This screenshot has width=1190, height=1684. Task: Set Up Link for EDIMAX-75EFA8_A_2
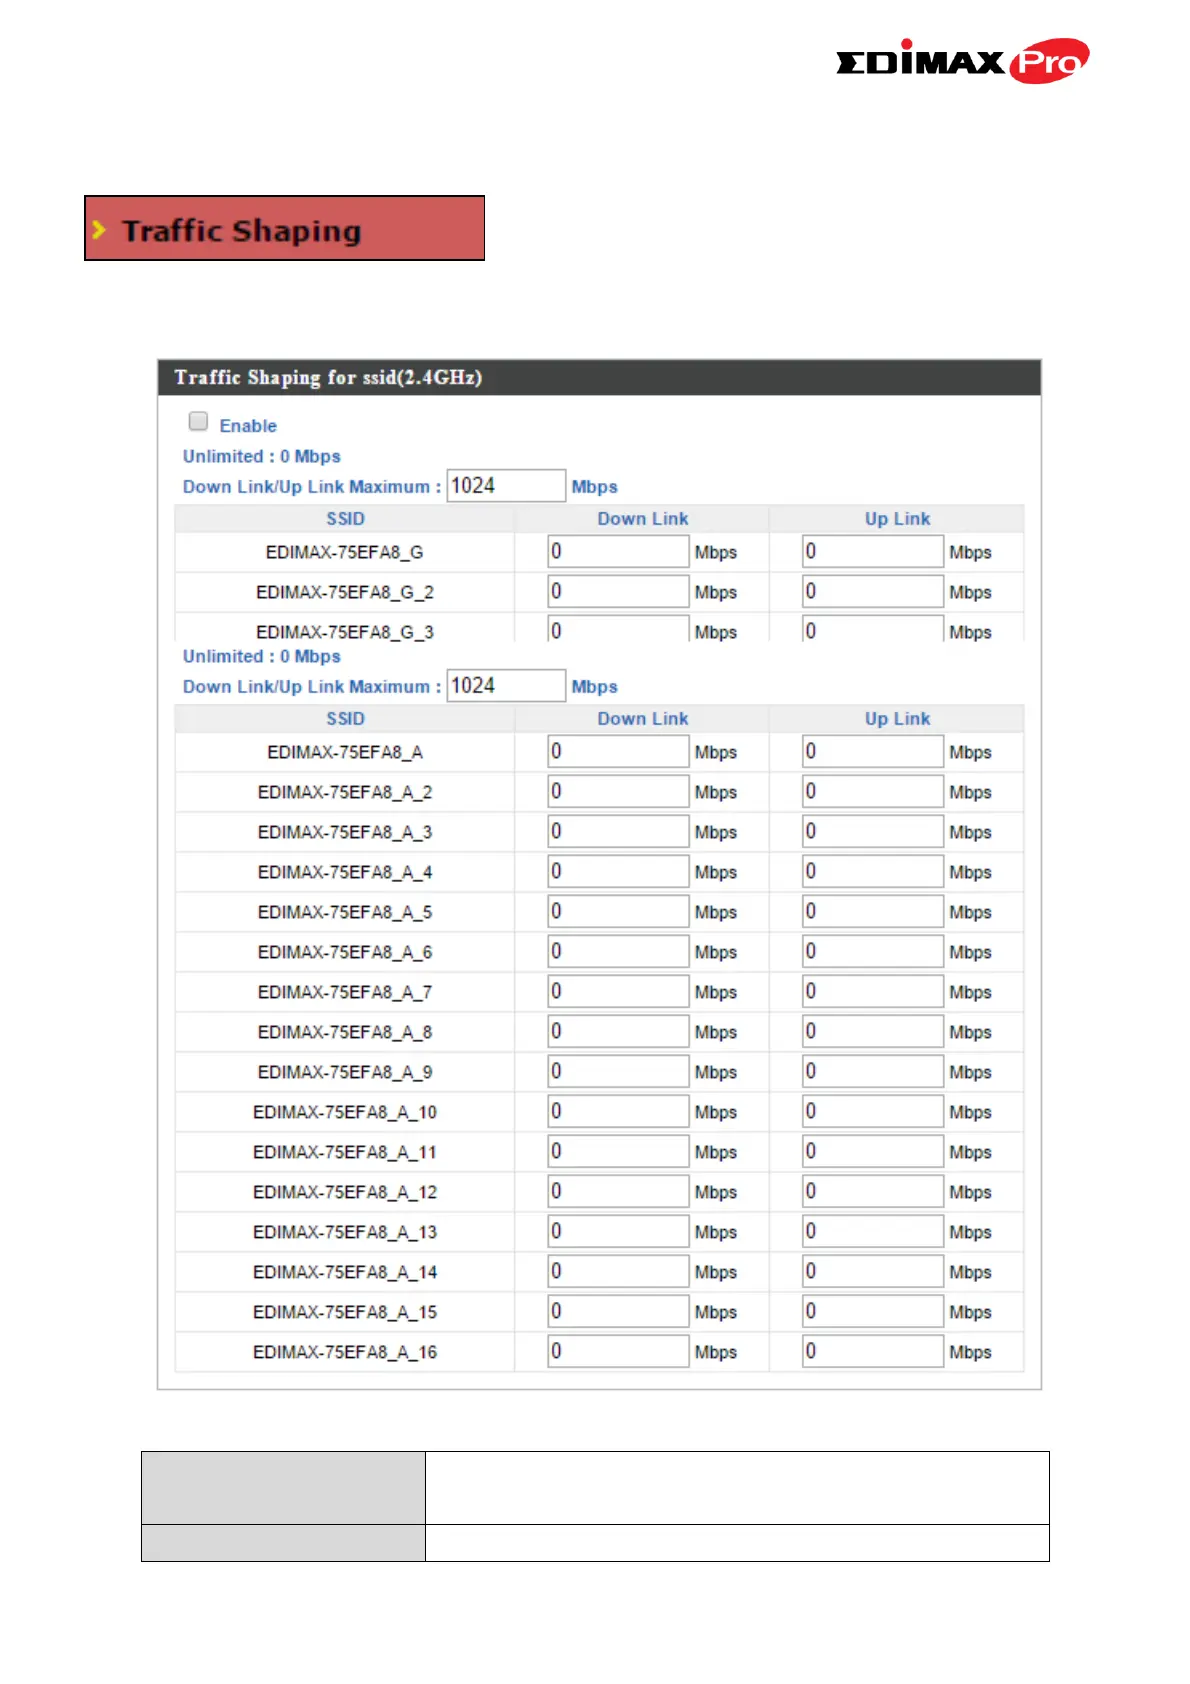[x=873, y=792]
